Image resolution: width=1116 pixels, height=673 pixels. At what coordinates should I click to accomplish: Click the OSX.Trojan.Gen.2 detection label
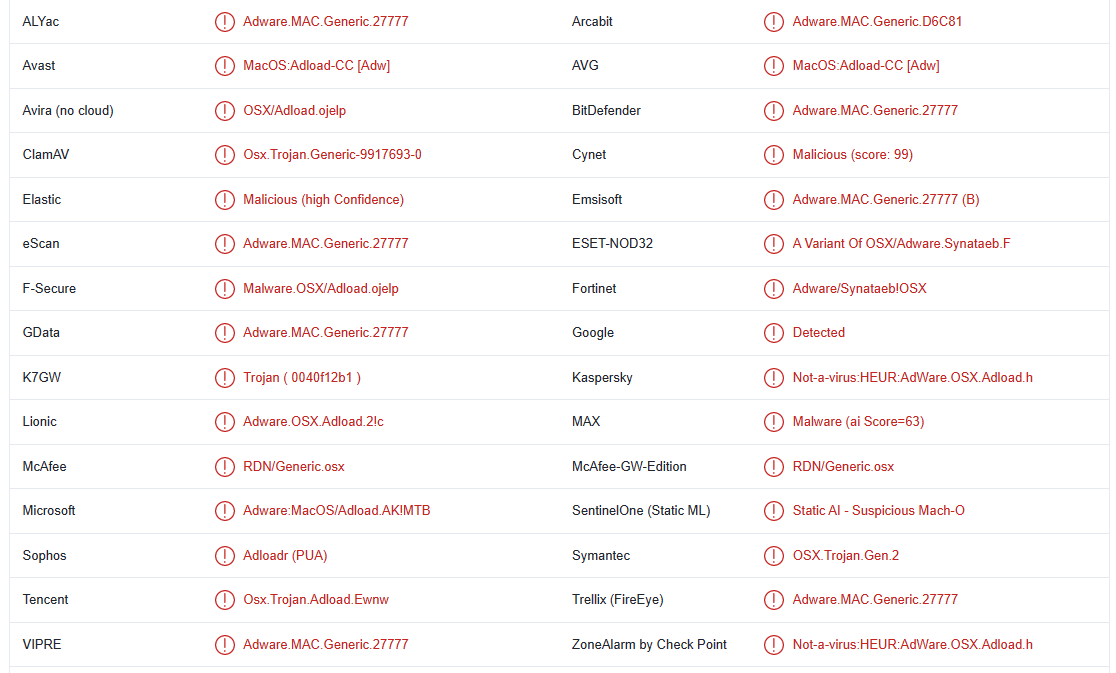pos(845,556)
